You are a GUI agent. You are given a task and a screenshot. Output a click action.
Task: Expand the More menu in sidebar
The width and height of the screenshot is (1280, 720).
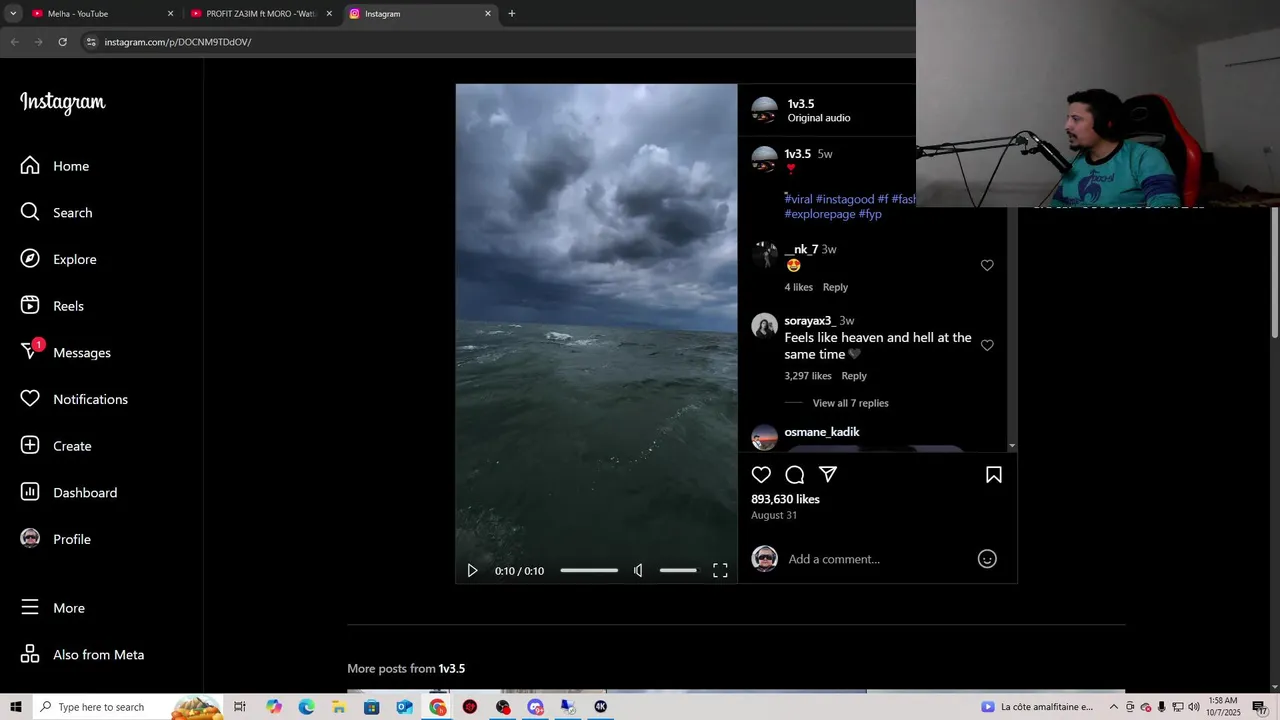(53, 608)
